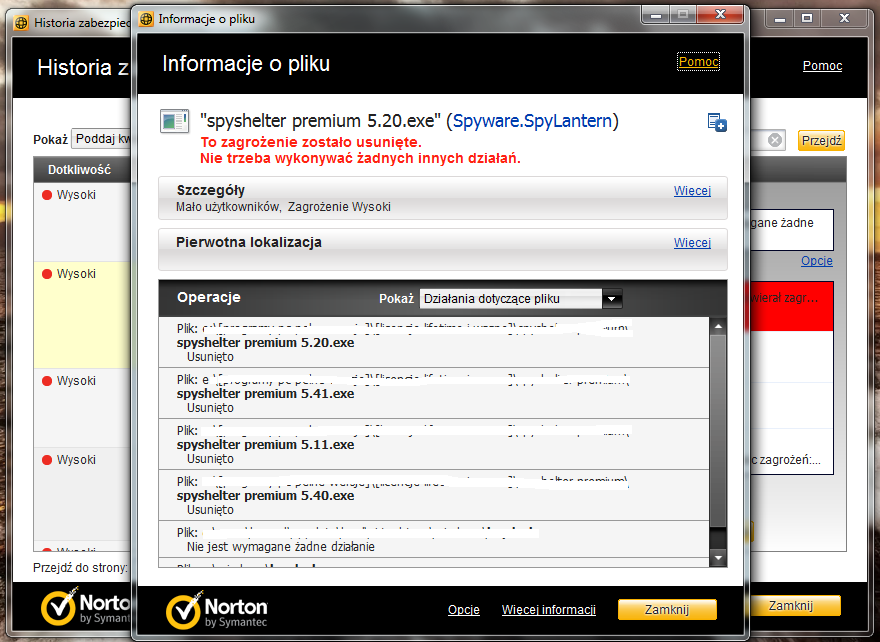Expand Pierwotna lokalizacja with its Więcej link
The width and height of the screenshot is (880, 642).
(692, 242)
